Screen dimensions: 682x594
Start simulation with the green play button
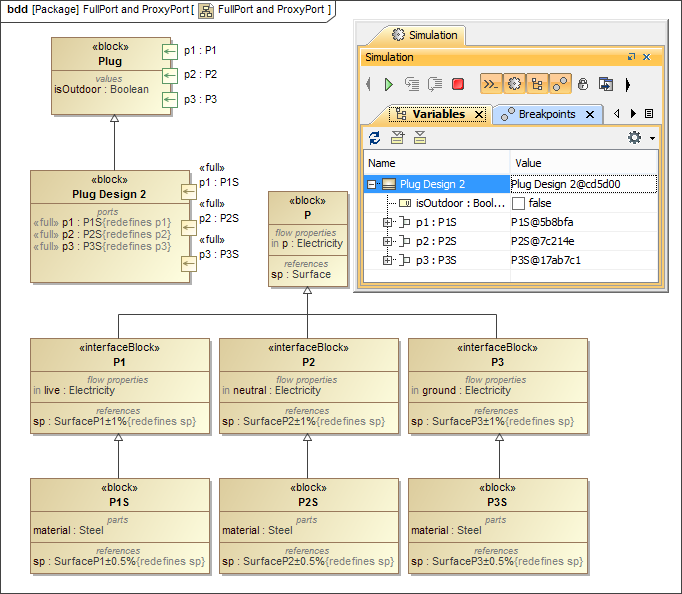click(x=389, y=84)
